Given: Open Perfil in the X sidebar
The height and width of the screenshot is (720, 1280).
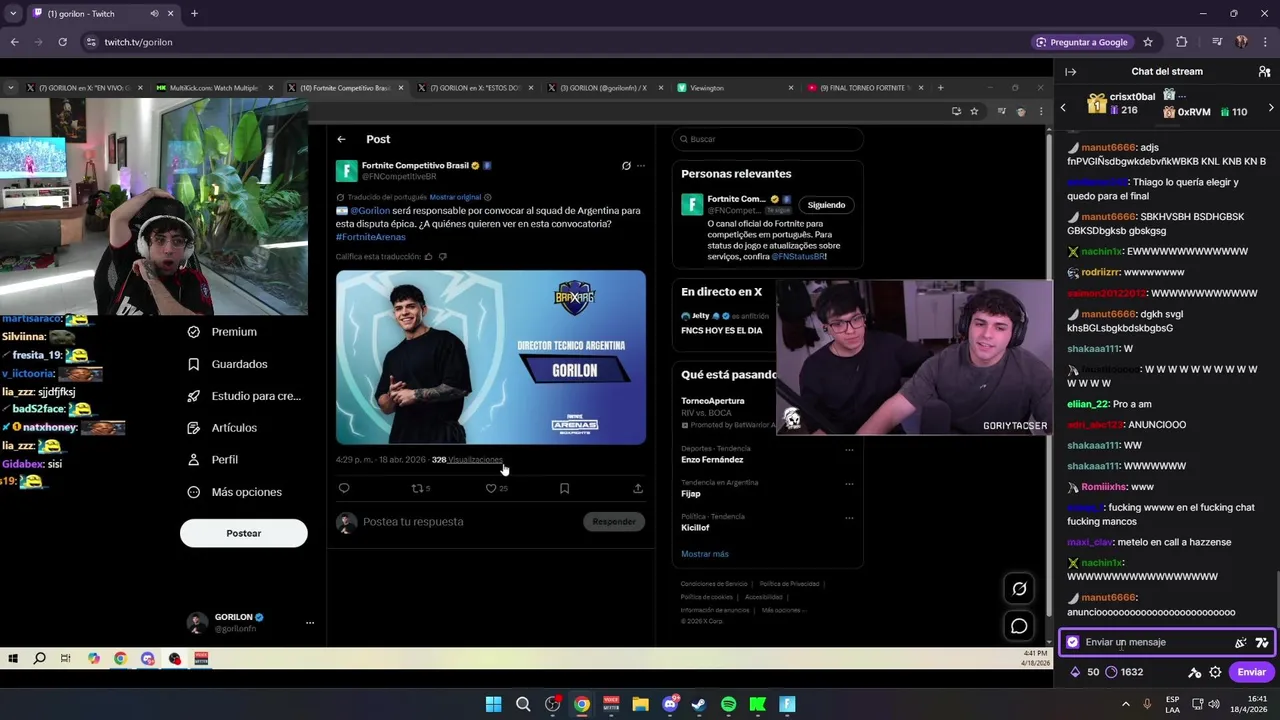Looking at the screenshot, I should pyautogui.click(x=213, y=460).
